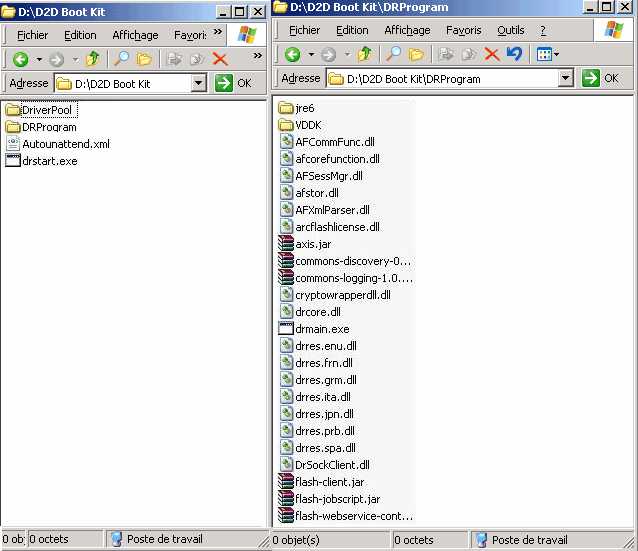Viewport: 638px width, 551px height.
Task: Open Forward history dropdown in DRProgram window
Action: click(x=347, y=55)
